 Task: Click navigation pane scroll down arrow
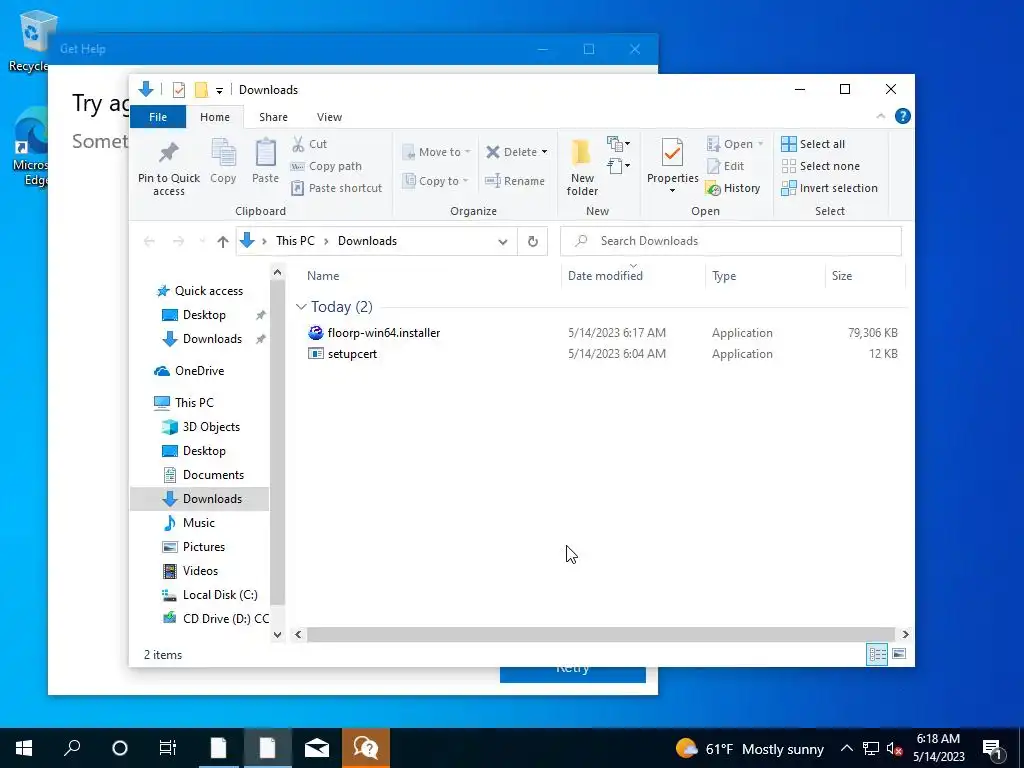coord(278,635)
